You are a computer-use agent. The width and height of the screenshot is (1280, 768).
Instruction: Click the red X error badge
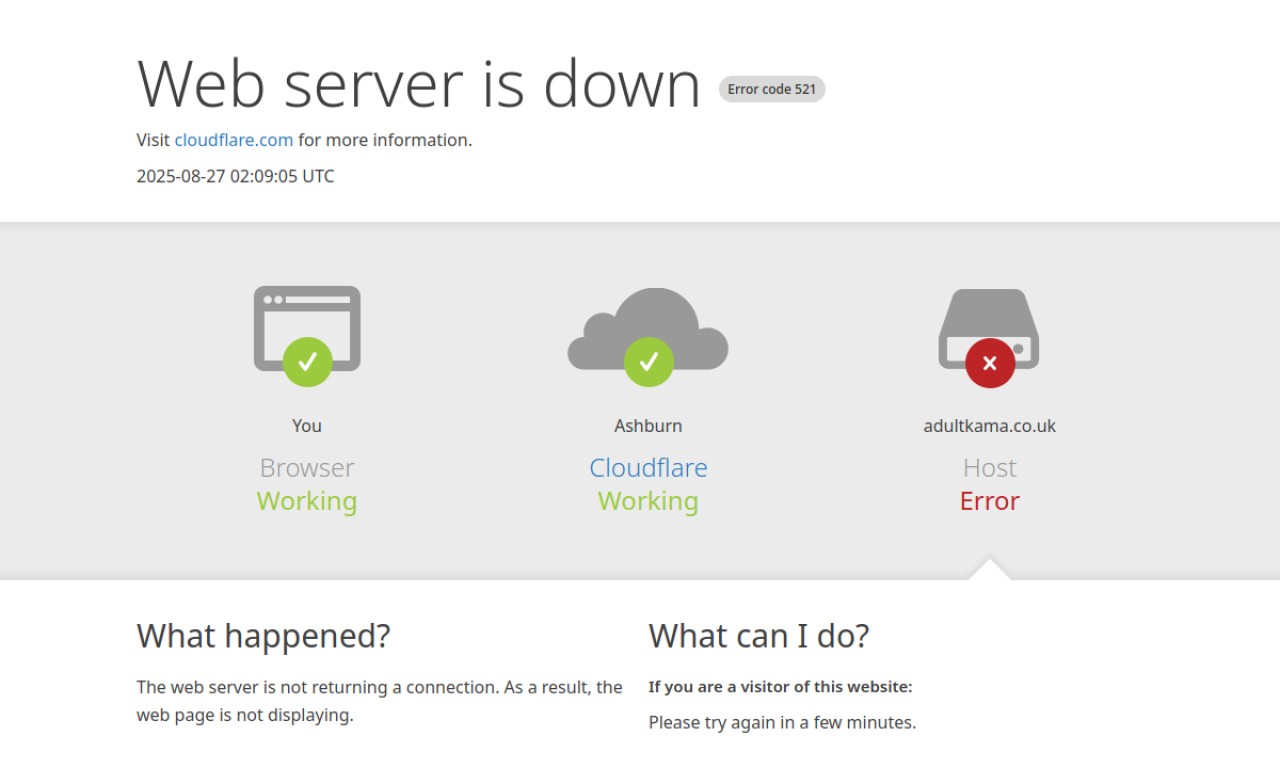(x=989, y=363)
